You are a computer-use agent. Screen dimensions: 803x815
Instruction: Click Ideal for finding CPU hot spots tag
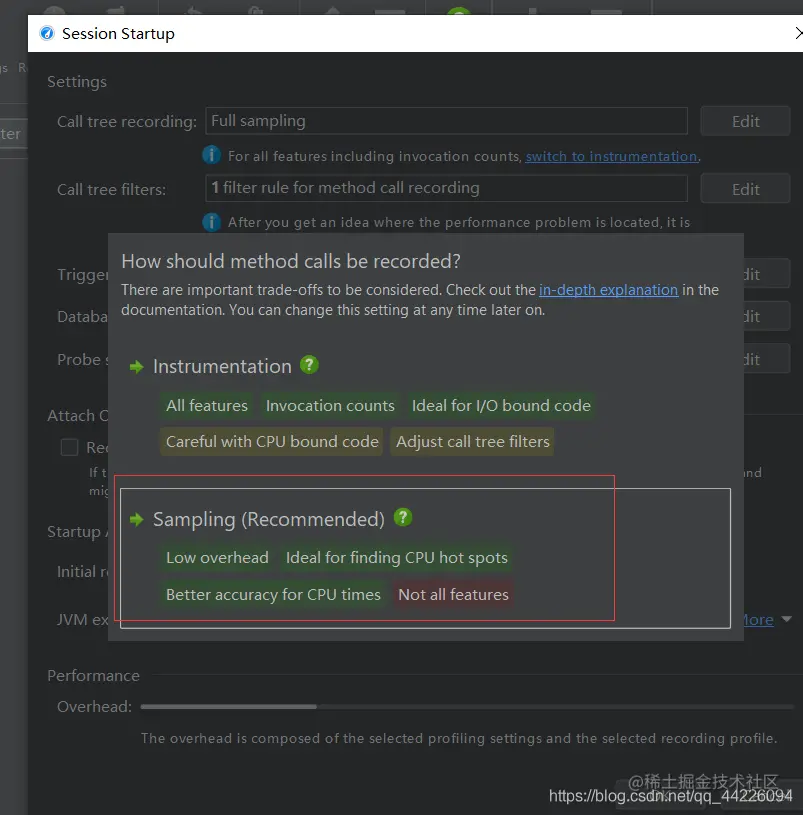[x=397, y=558]
